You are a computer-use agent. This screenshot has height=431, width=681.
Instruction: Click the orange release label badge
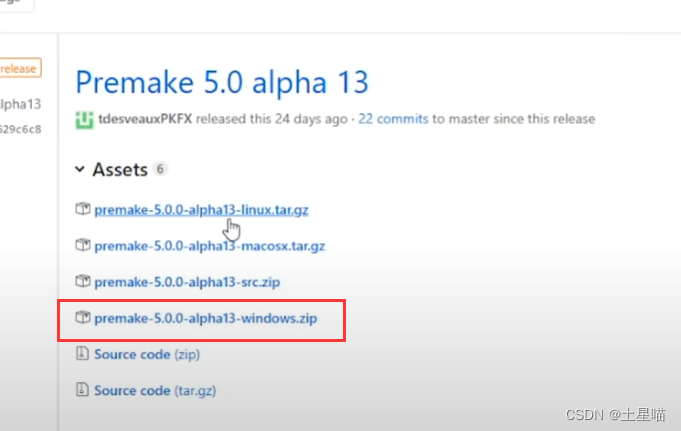pos(20,68)
